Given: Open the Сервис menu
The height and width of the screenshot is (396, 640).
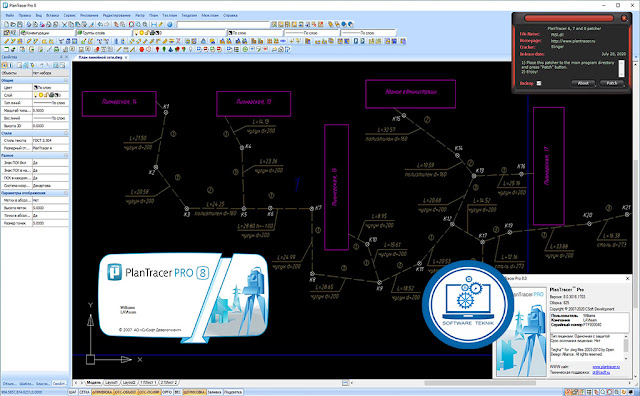Looking at the screenshot, I should (x=69, y=15).
